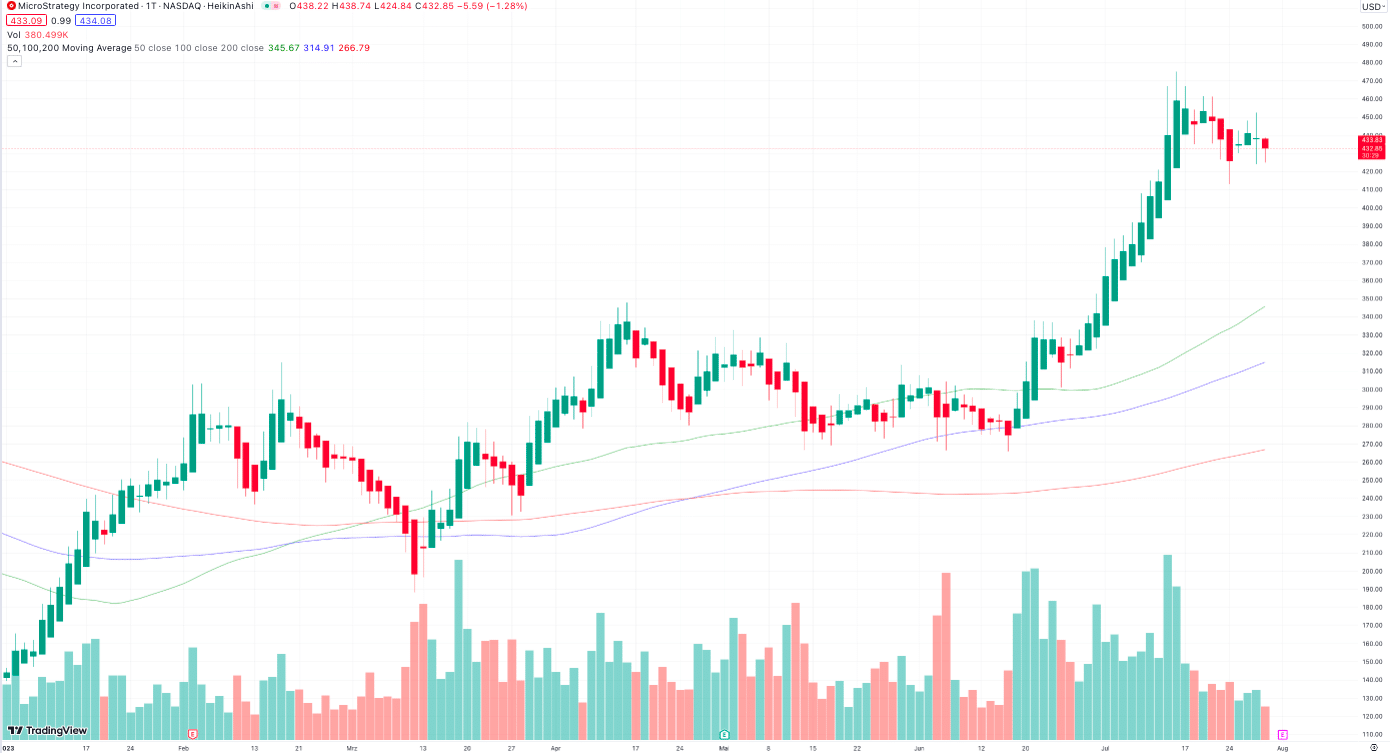The width and height of the screenshot is (1390, 753).
Task: Click the Feb date axis label
Action: pos(183,747)
